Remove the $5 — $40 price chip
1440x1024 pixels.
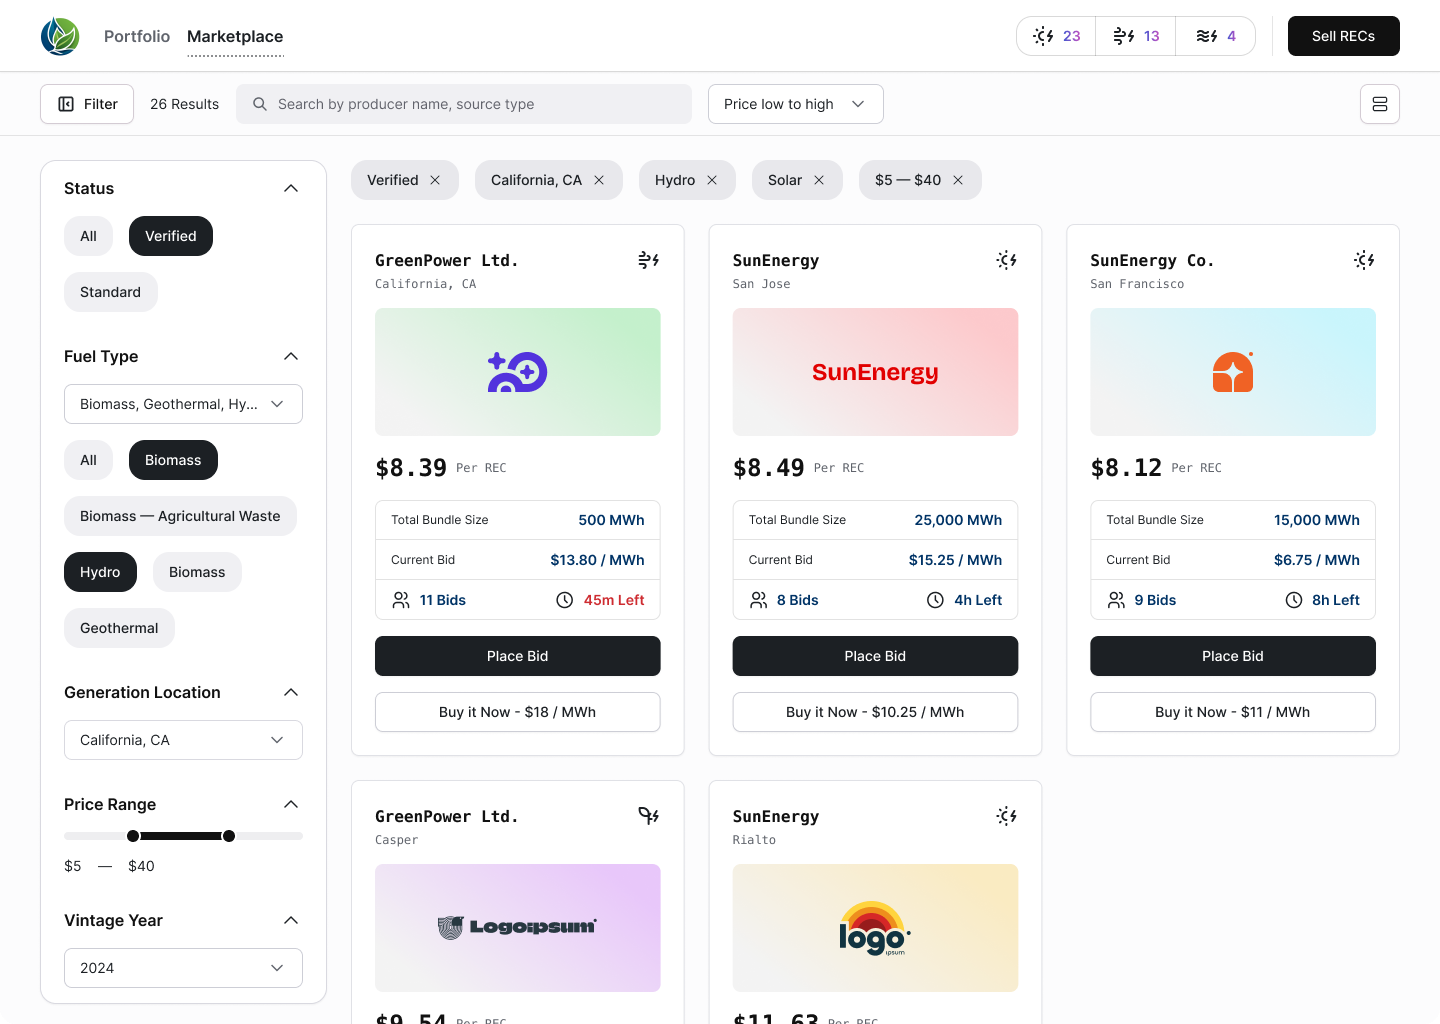[x=958, y=180]
